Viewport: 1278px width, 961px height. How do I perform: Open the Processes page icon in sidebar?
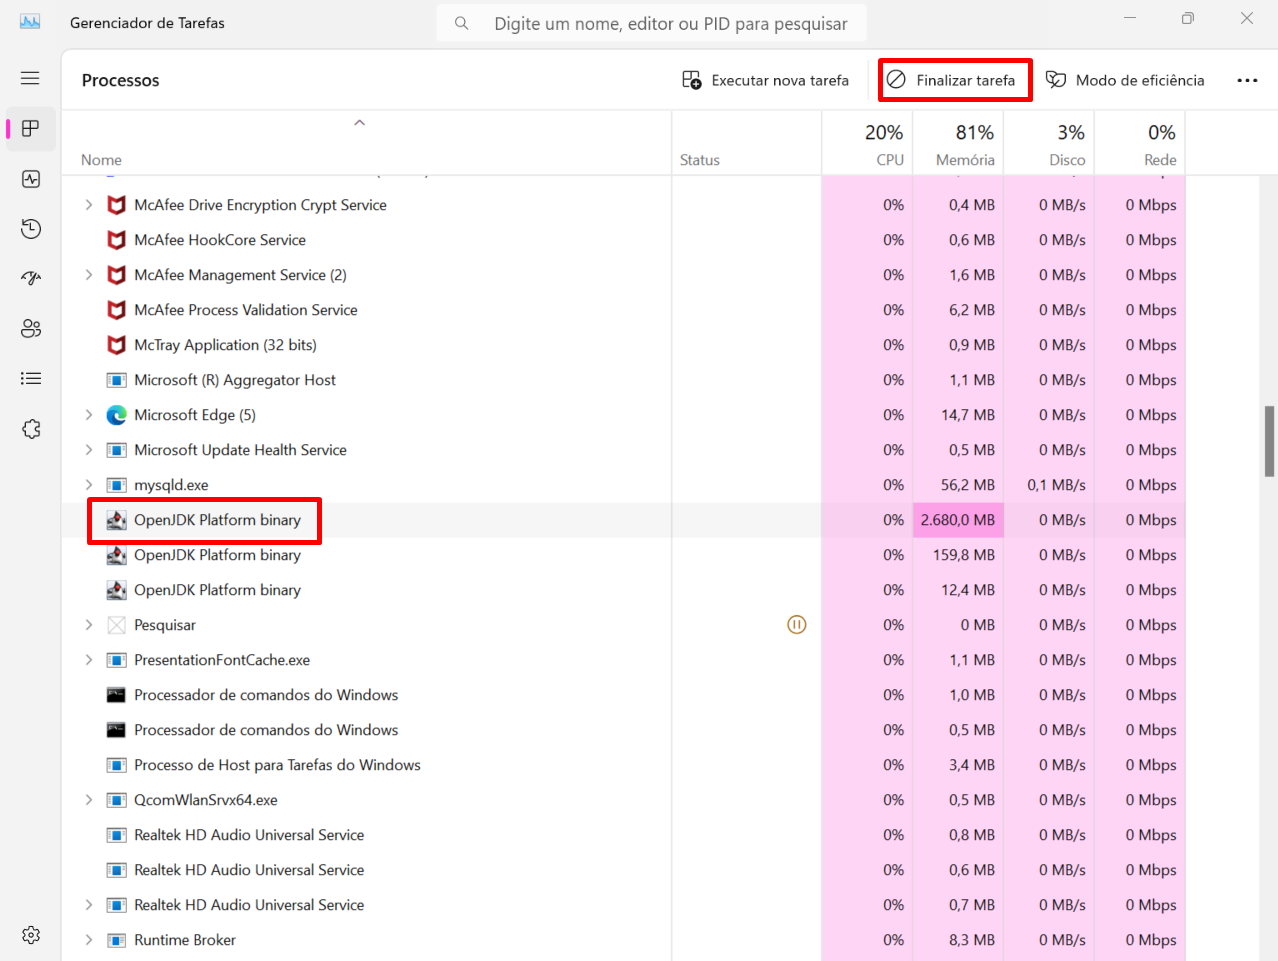[x=31, y=128]
